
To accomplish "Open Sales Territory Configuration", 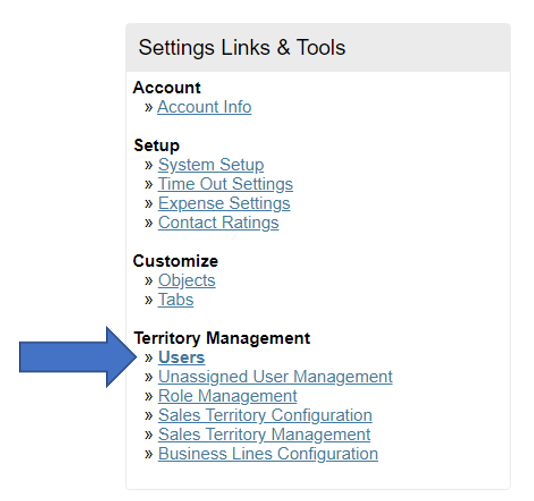I will coord(265,415).
